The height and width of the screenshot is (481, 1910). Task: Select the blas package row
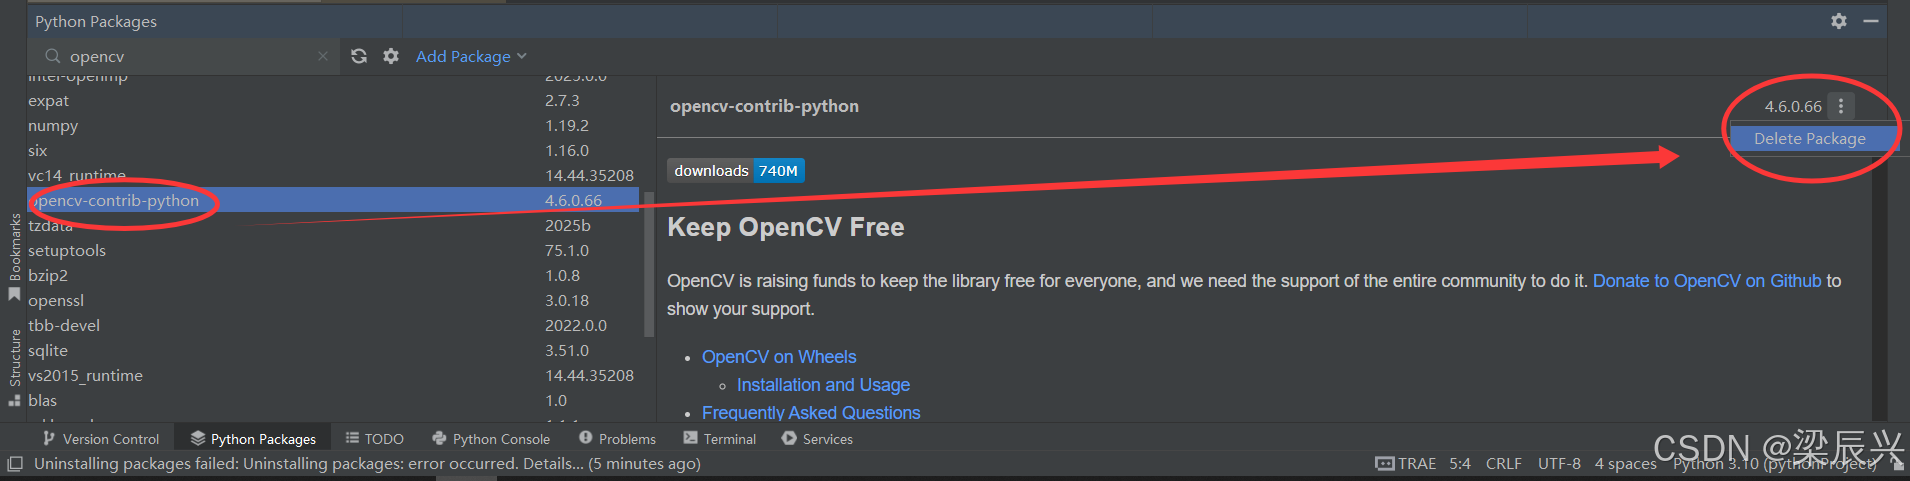tap(333, 400)
